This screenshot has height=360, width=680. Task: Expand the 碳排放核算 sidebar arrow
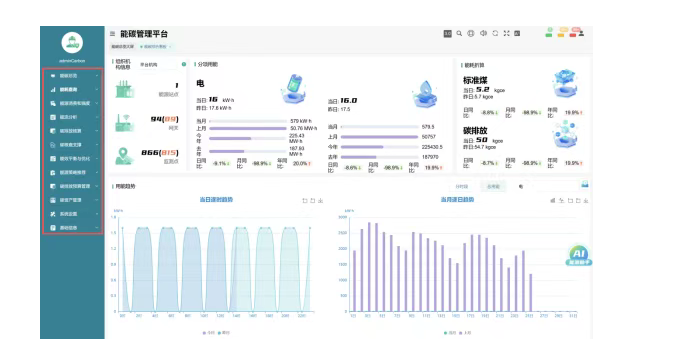coord(97,131)
